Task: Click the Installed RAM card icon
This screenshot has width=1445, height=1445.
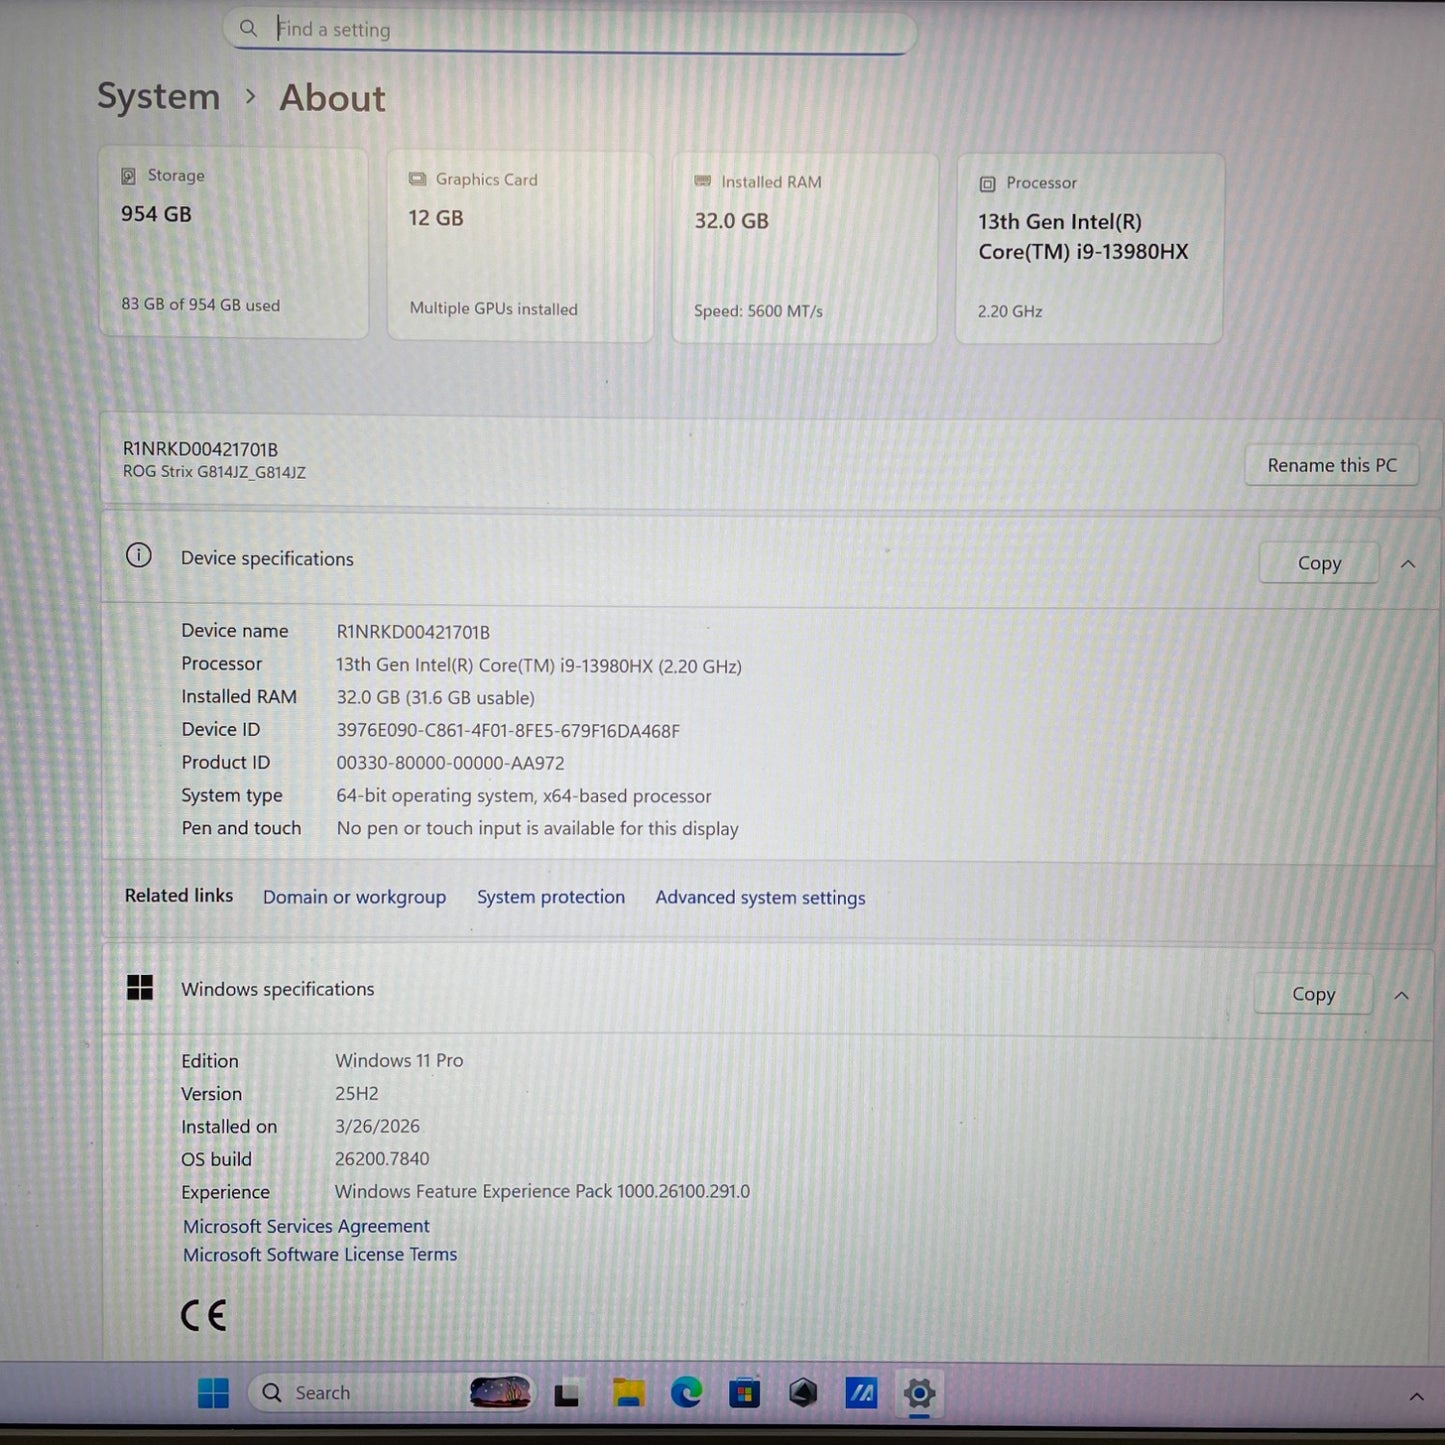Action: 703,181
